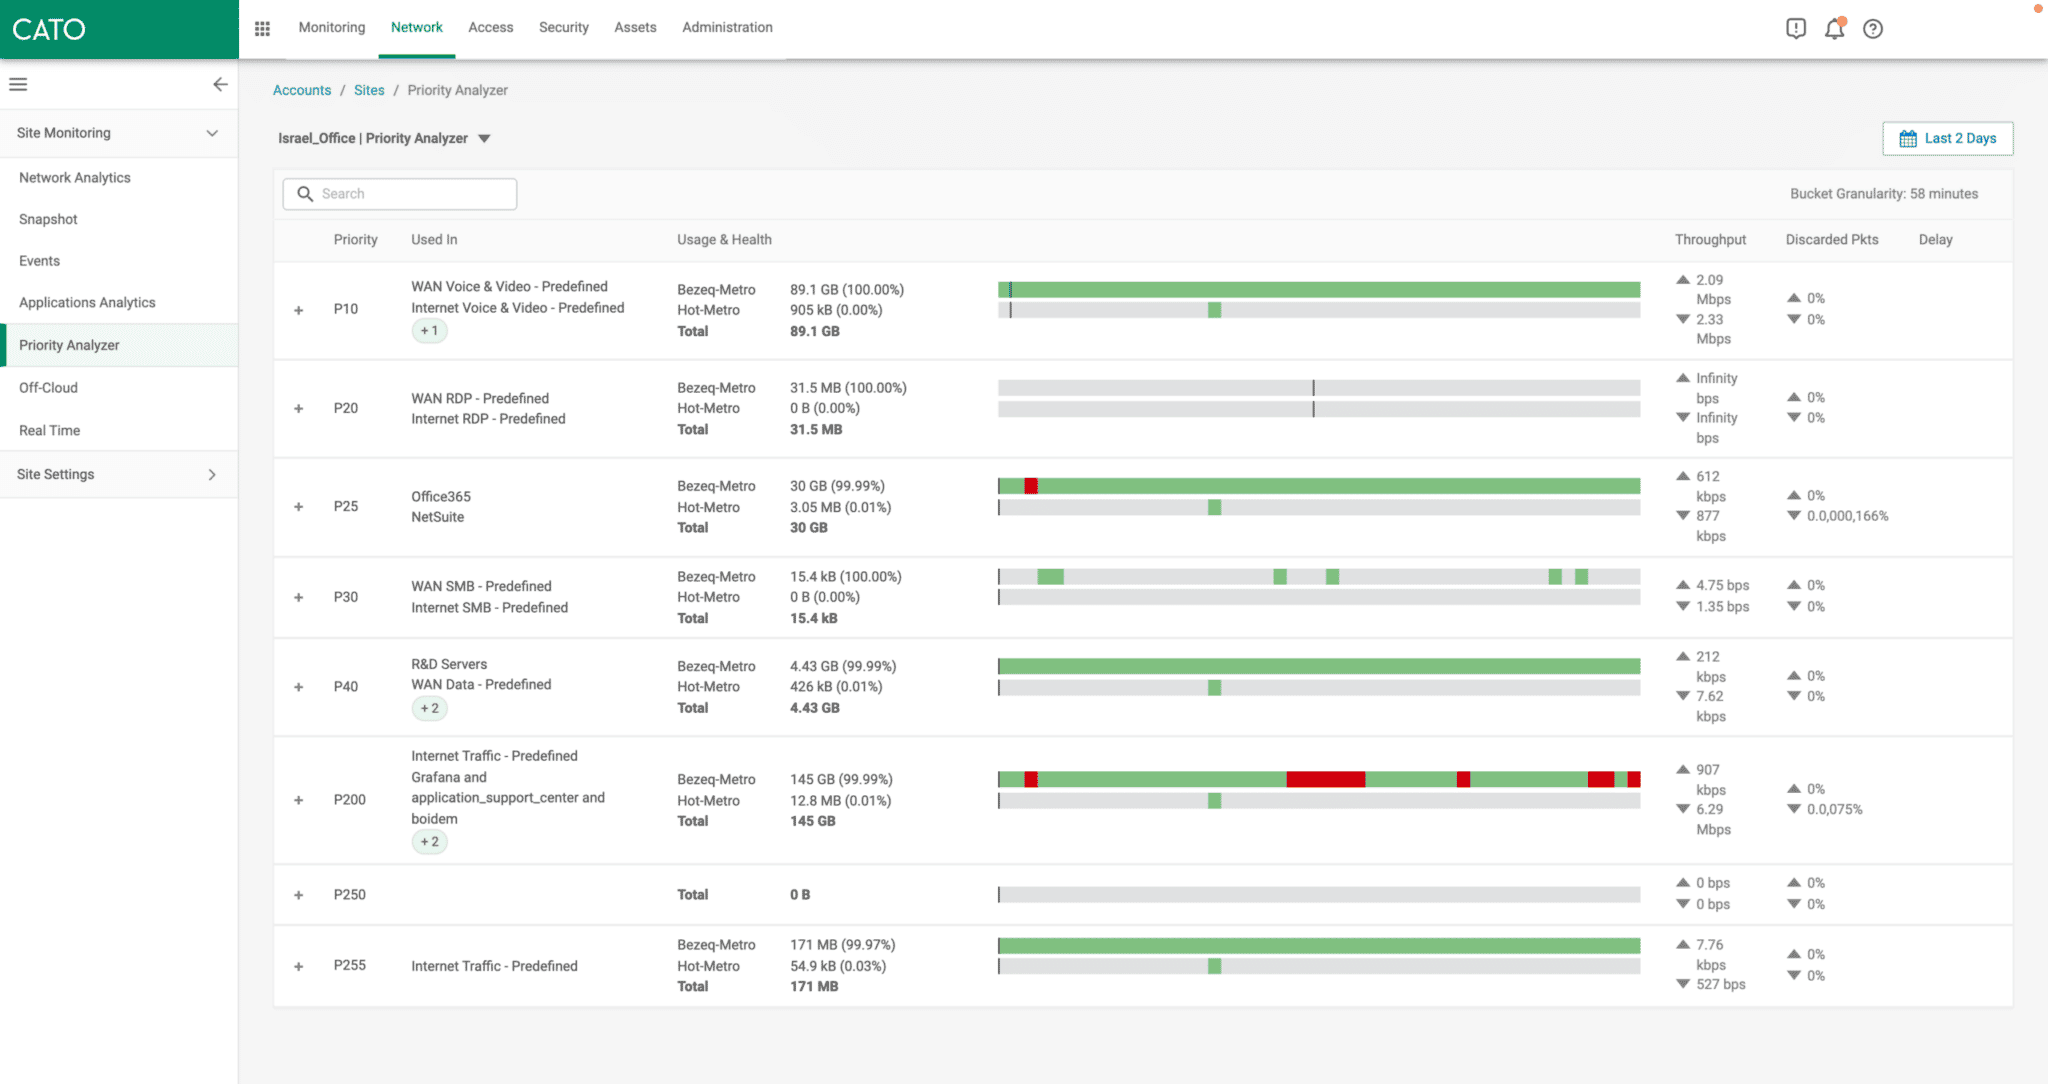Collapse the sidebar using the back arrow icon
2048x1084 pixels.
[x=220, y=84]
